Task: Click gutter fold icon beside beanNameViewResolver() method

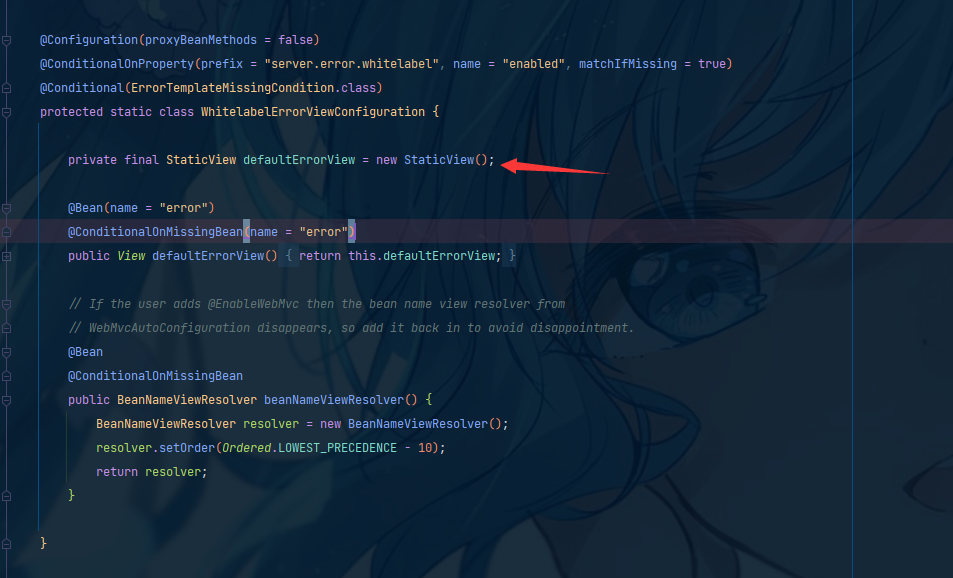Action: pyautogui.click(x=6, y=401)
